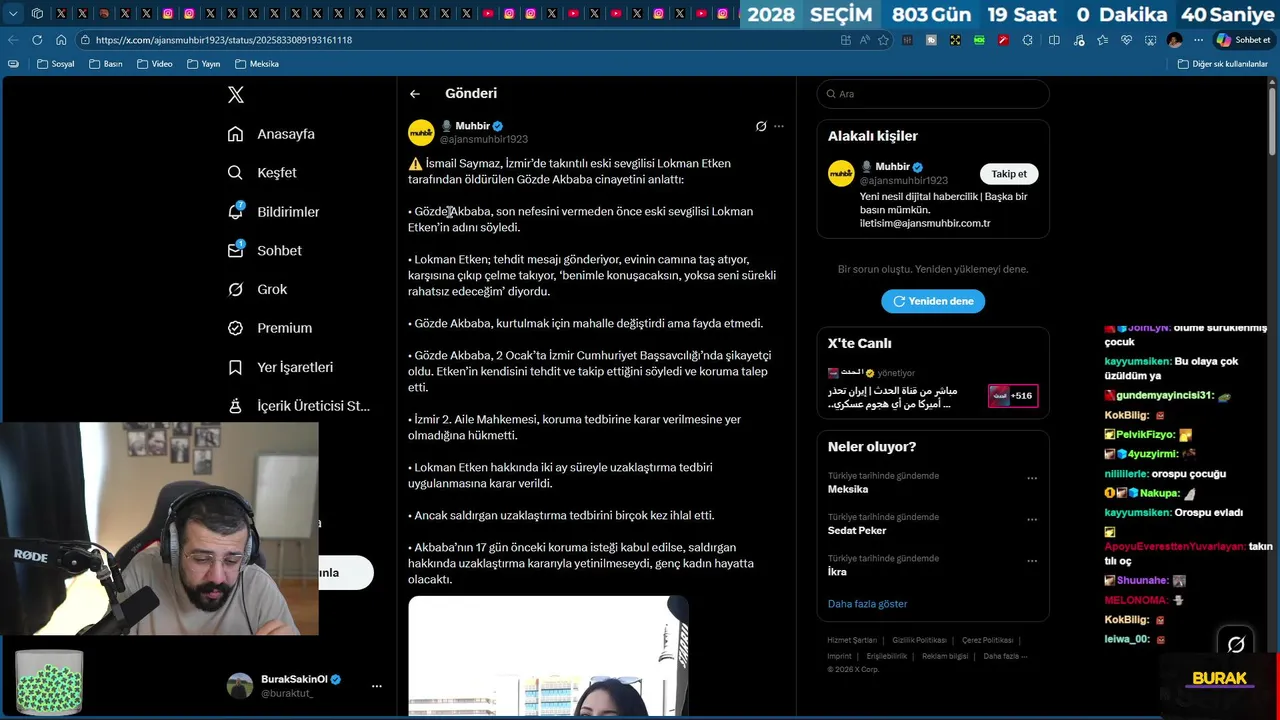The width and height of the screenshot is (1280, 720).
Task: View site information lock icon
Action: pos(86,40)
